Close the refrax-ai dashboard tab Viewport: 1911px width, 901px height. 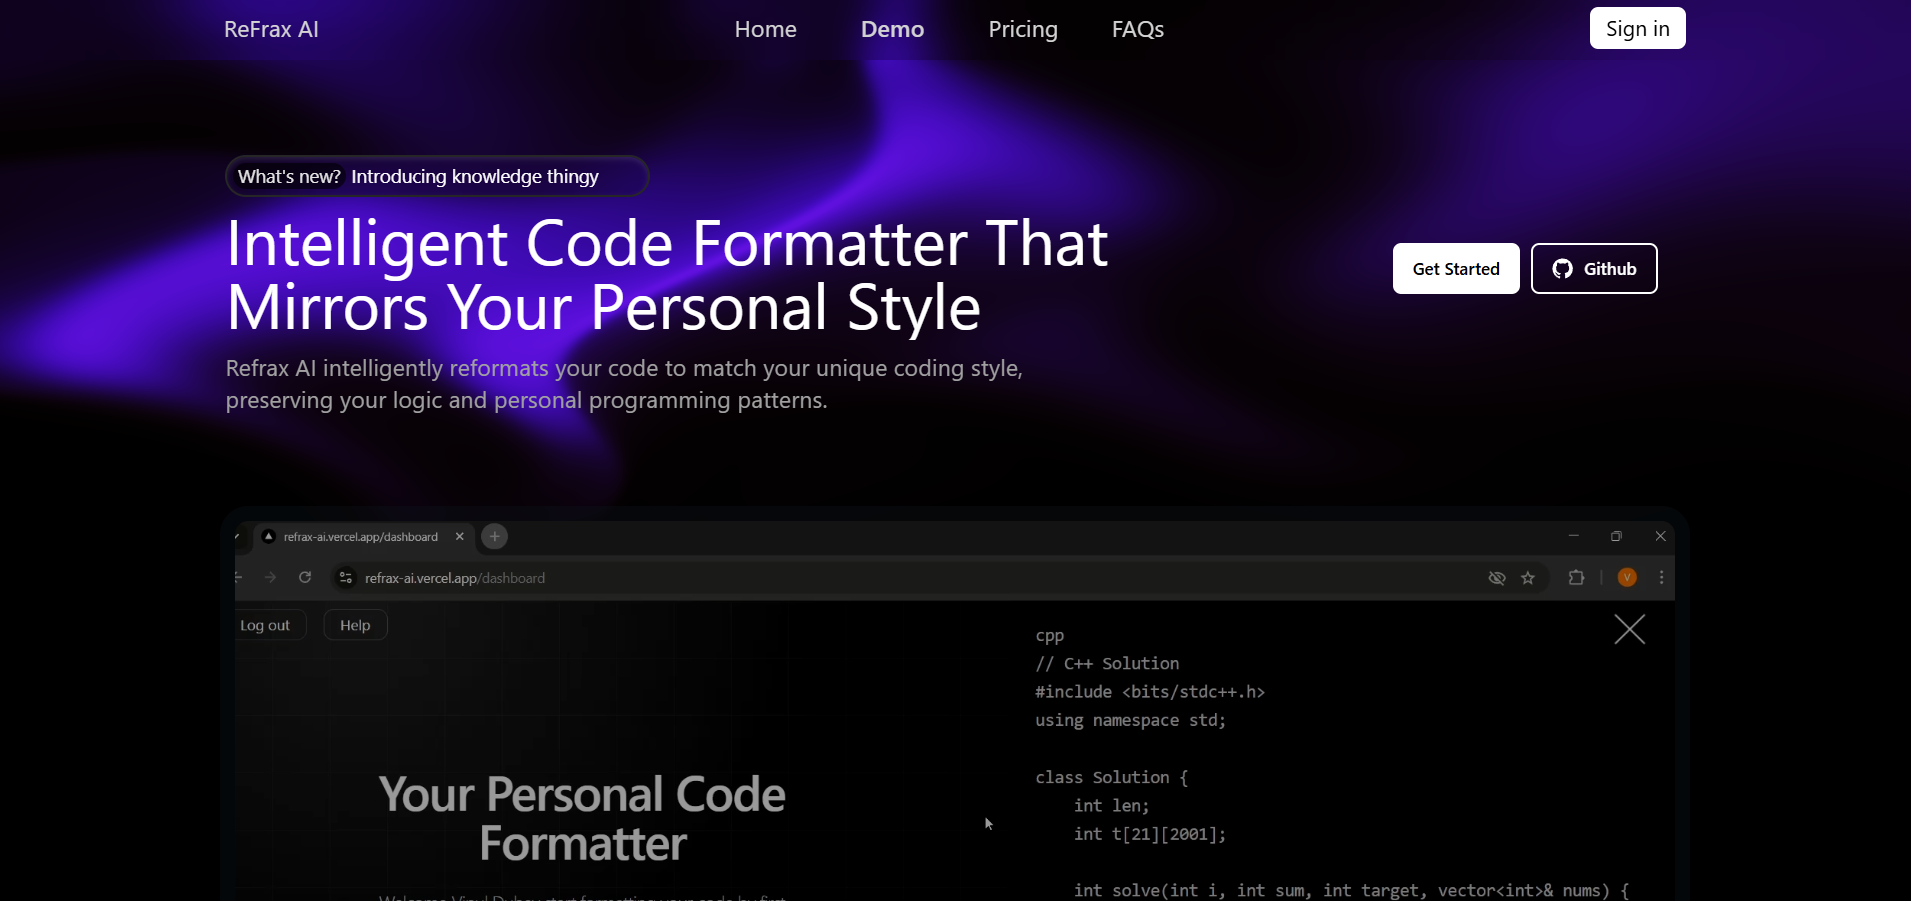coord(460,537)
